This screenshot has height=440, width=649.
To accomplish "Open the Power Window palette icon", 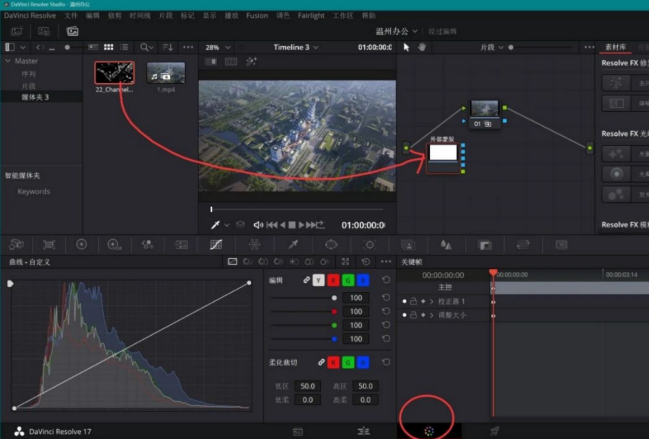I will tap(331, 244).
